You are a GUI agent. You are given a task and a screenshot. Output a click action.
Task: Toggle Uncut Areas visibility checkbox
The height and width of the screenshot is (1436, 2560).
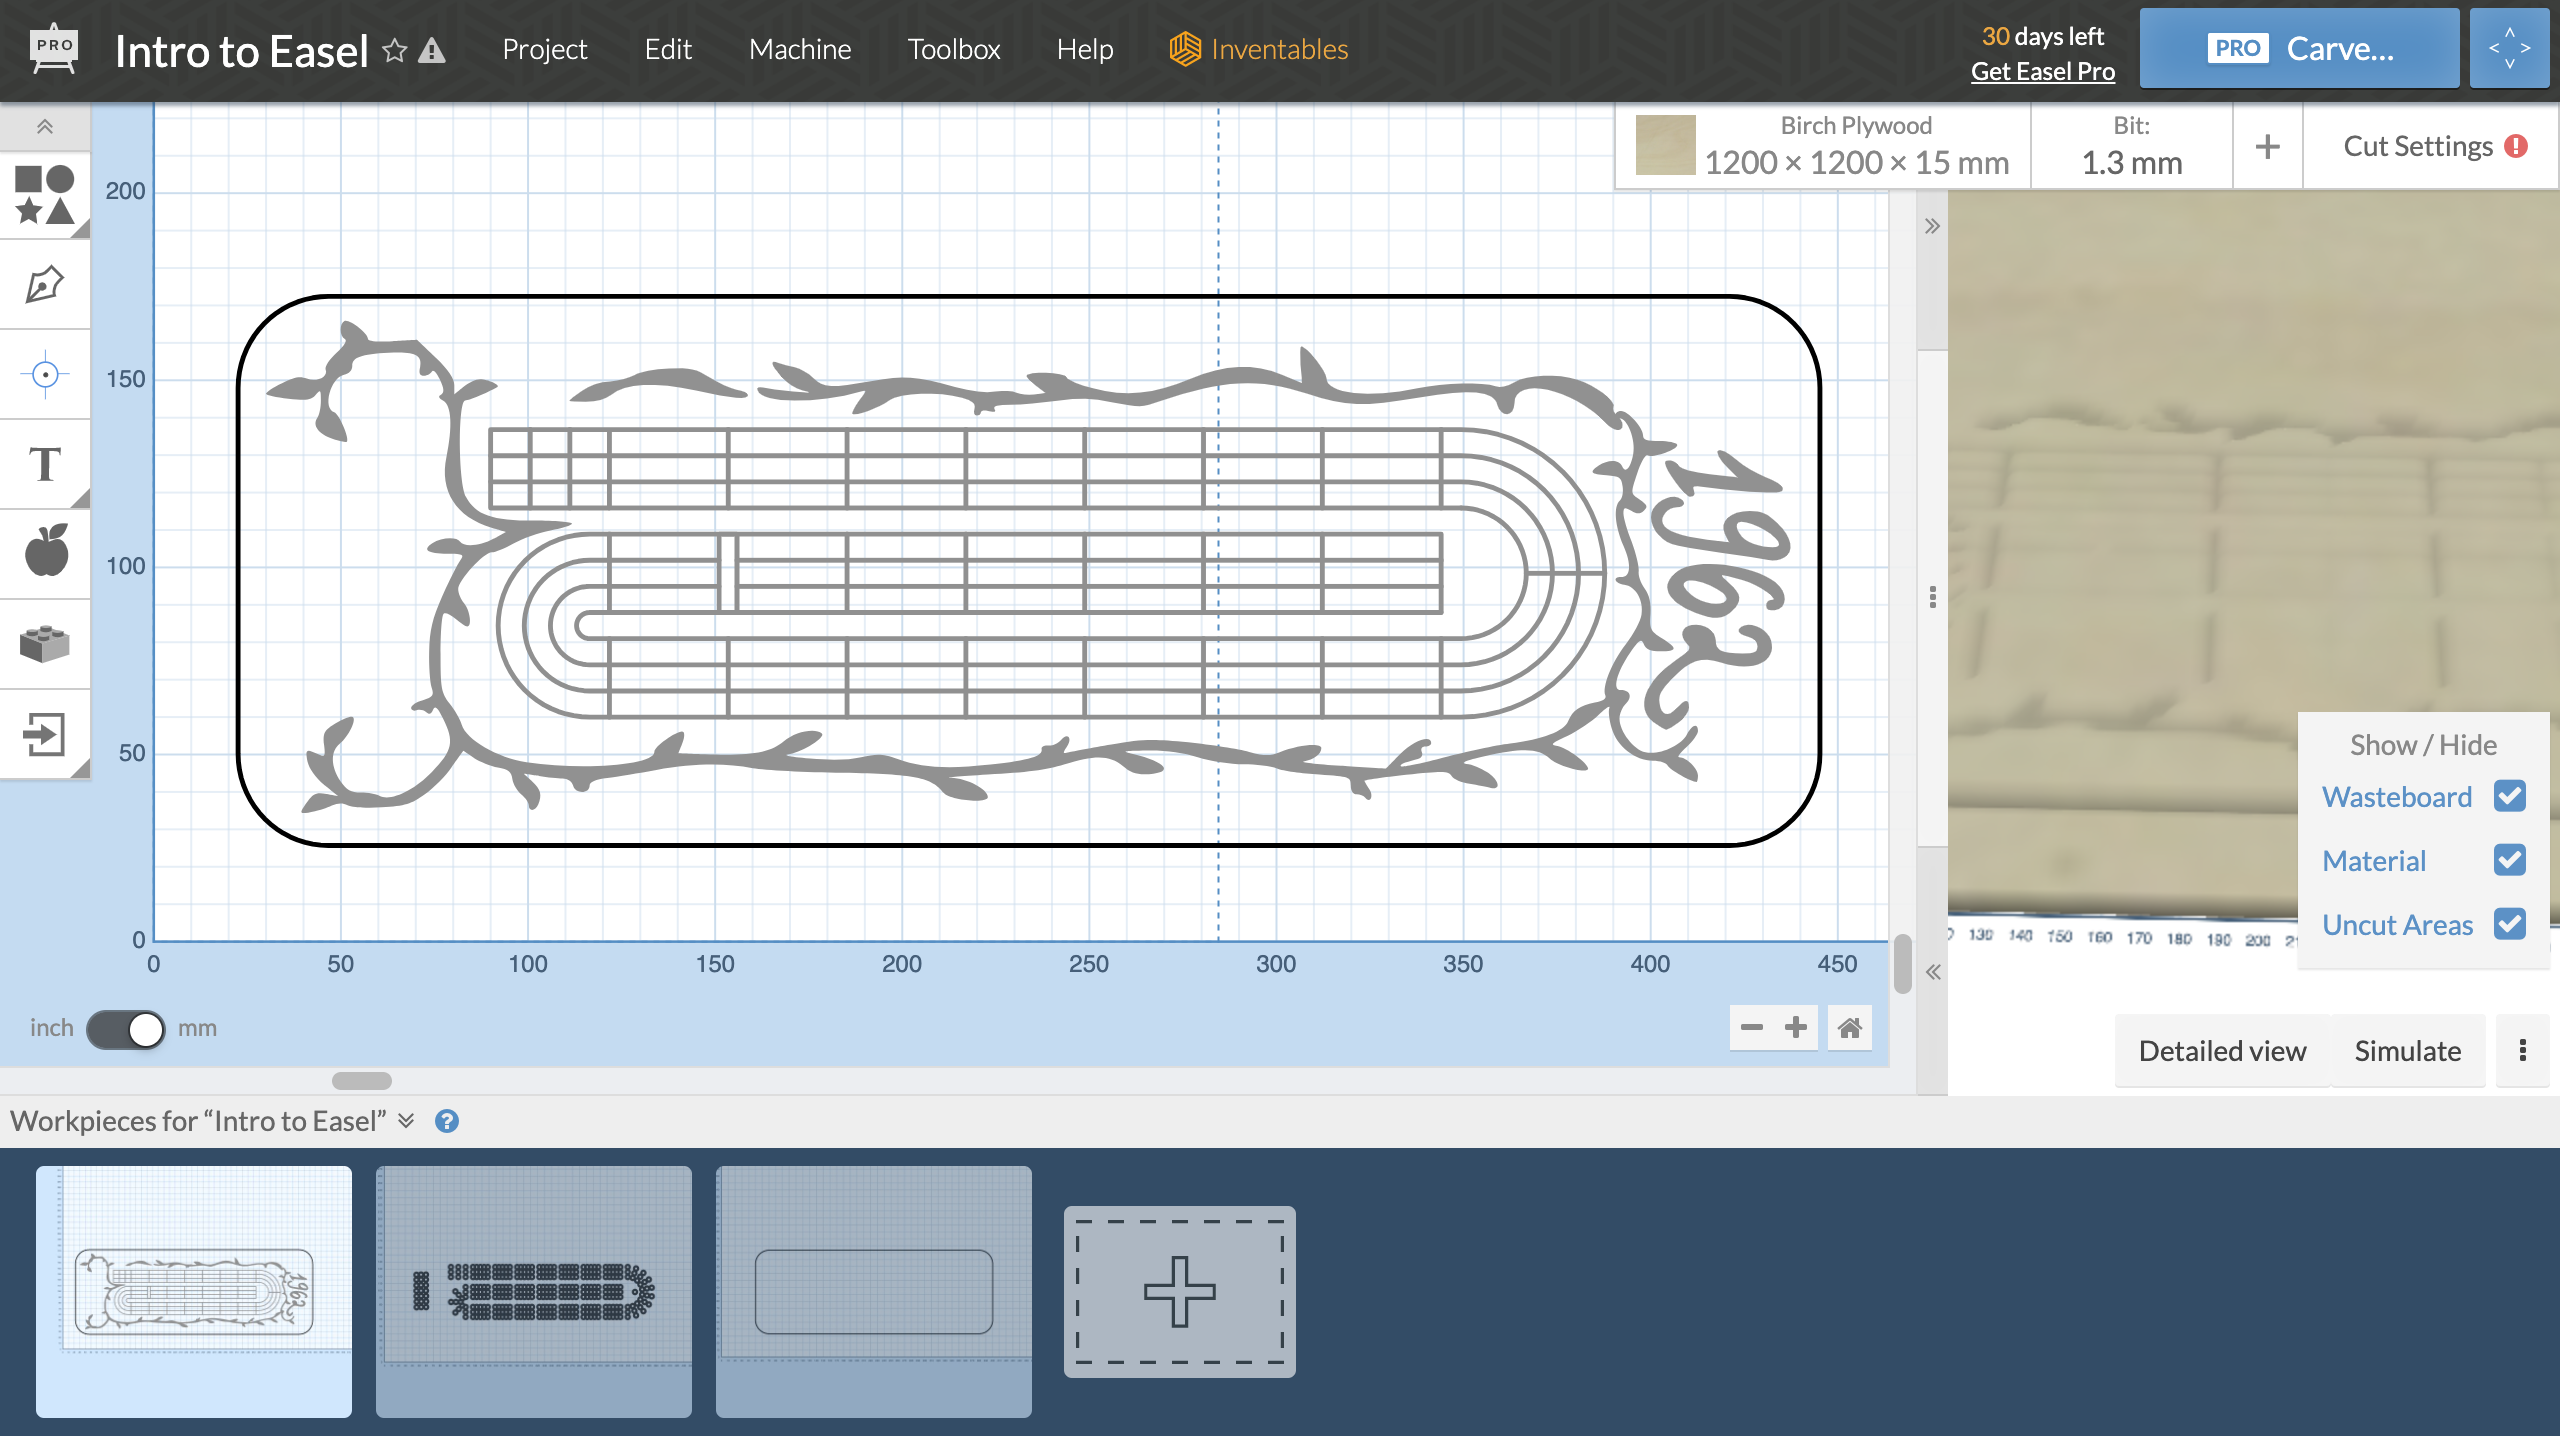[x=2513, y=925]
